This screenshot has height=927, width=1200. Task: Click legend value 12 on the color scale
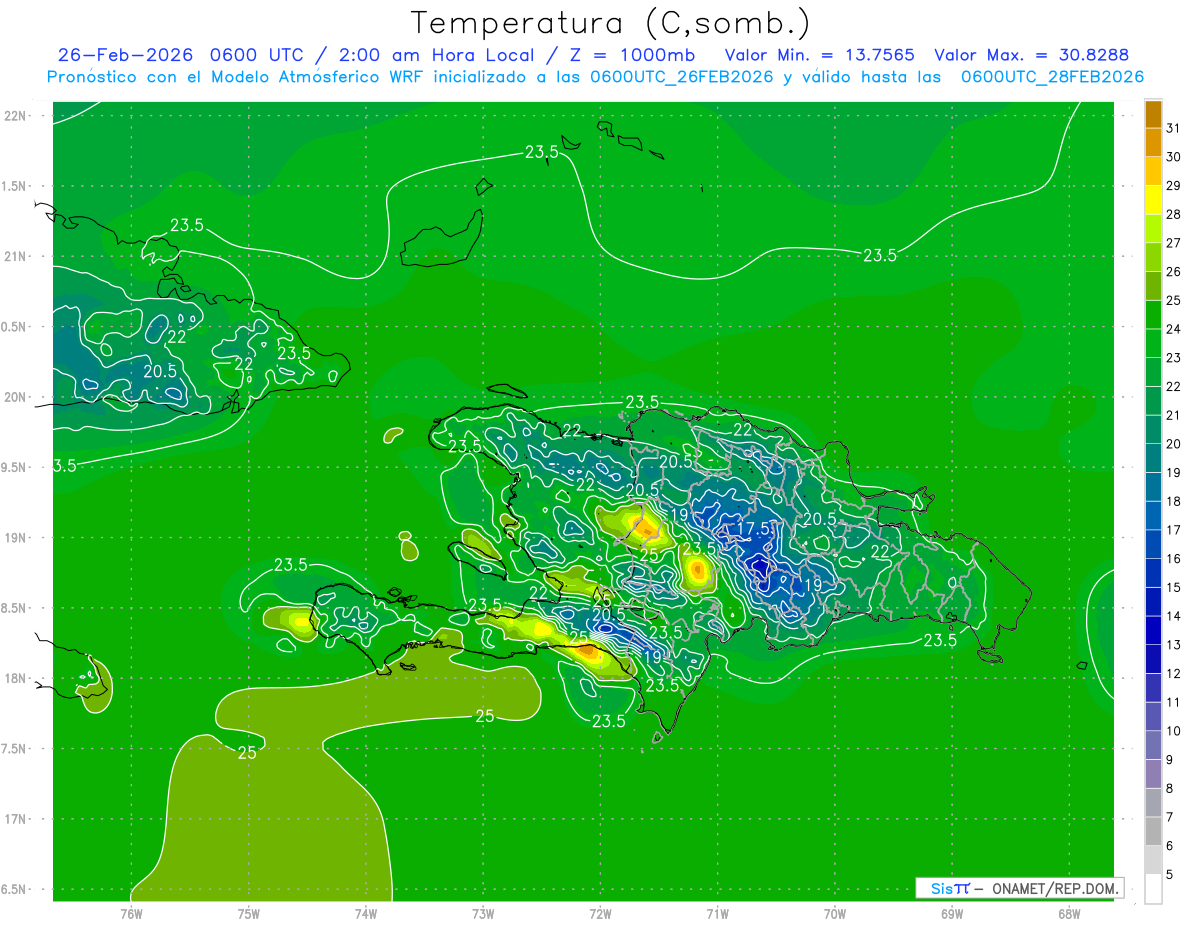pos(1174,674)
